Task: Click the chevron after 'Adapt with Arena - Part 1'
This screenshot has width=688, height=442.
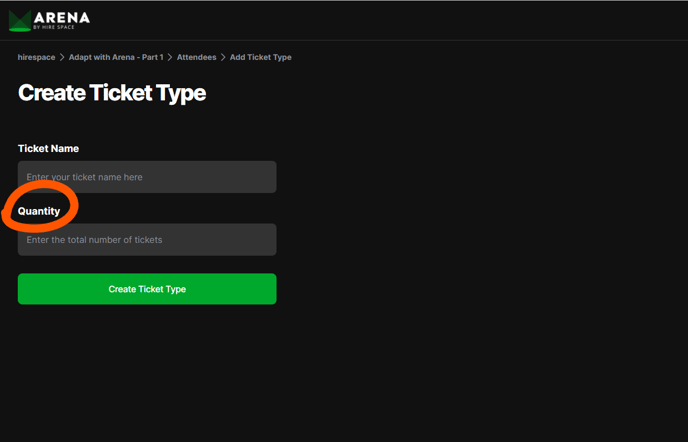Action: click(x=170, y=57)
